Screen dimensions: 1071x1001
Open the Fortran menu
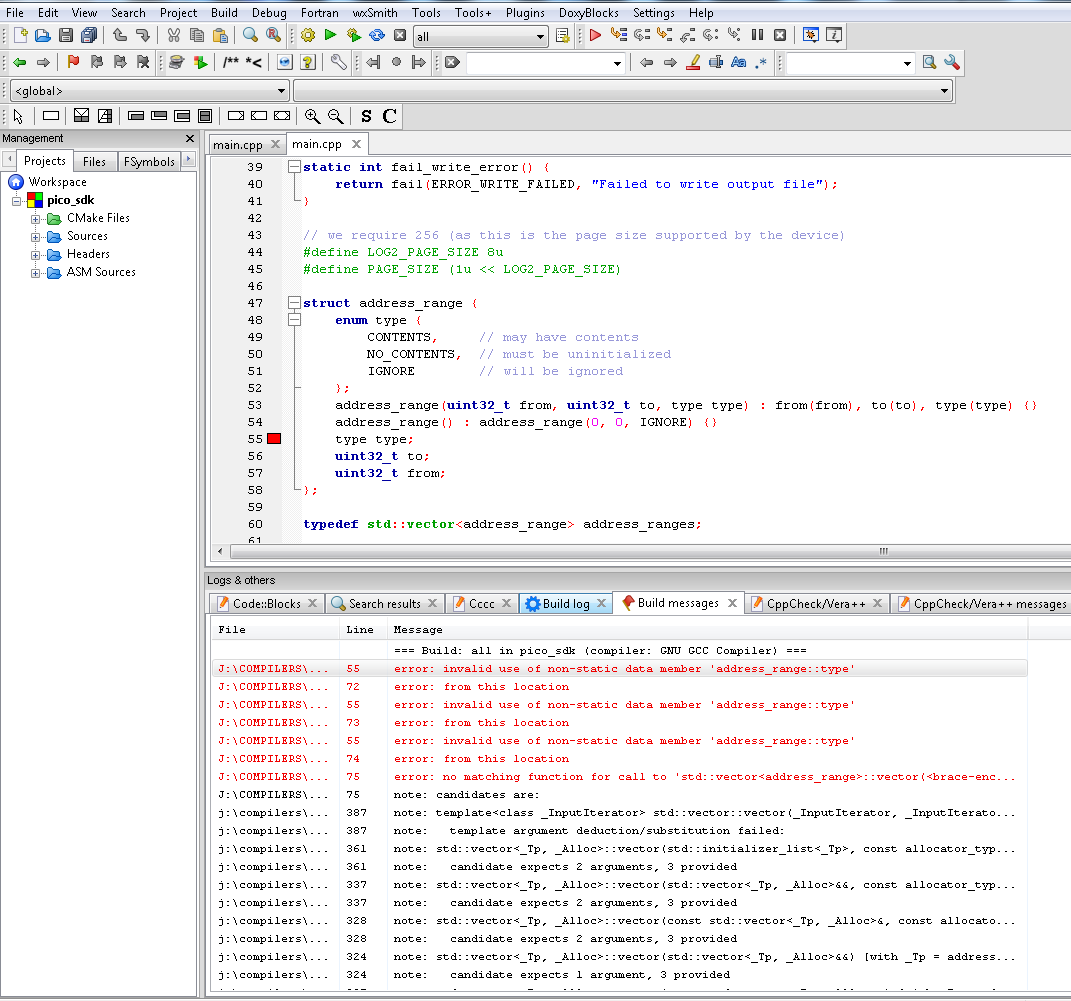point(319,13)
